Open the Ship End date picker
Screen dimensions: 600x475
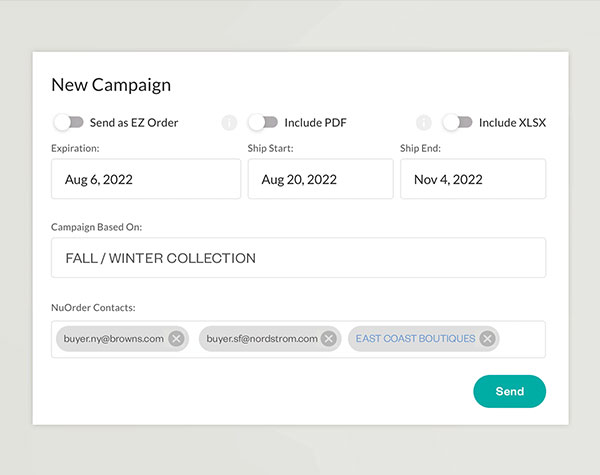click(473, 179)
